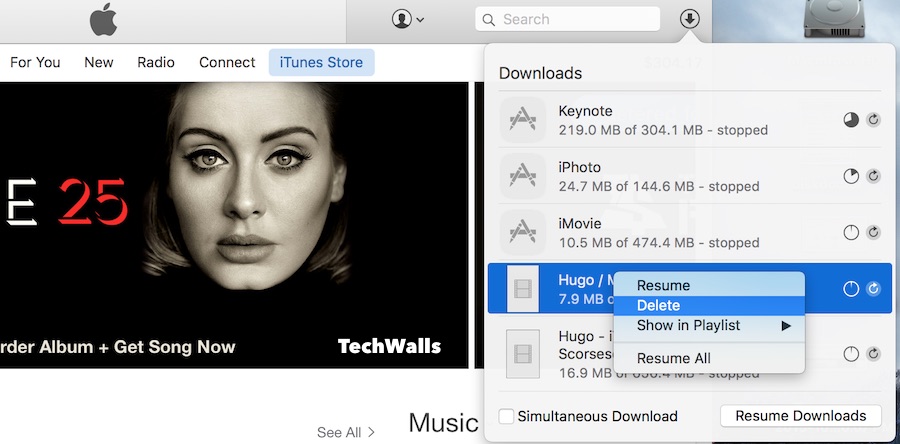Image resolution: width=900 pixels, height=444 pixels.
Task: Click the Keynote download title text
Action: click(x=585, y=111)
